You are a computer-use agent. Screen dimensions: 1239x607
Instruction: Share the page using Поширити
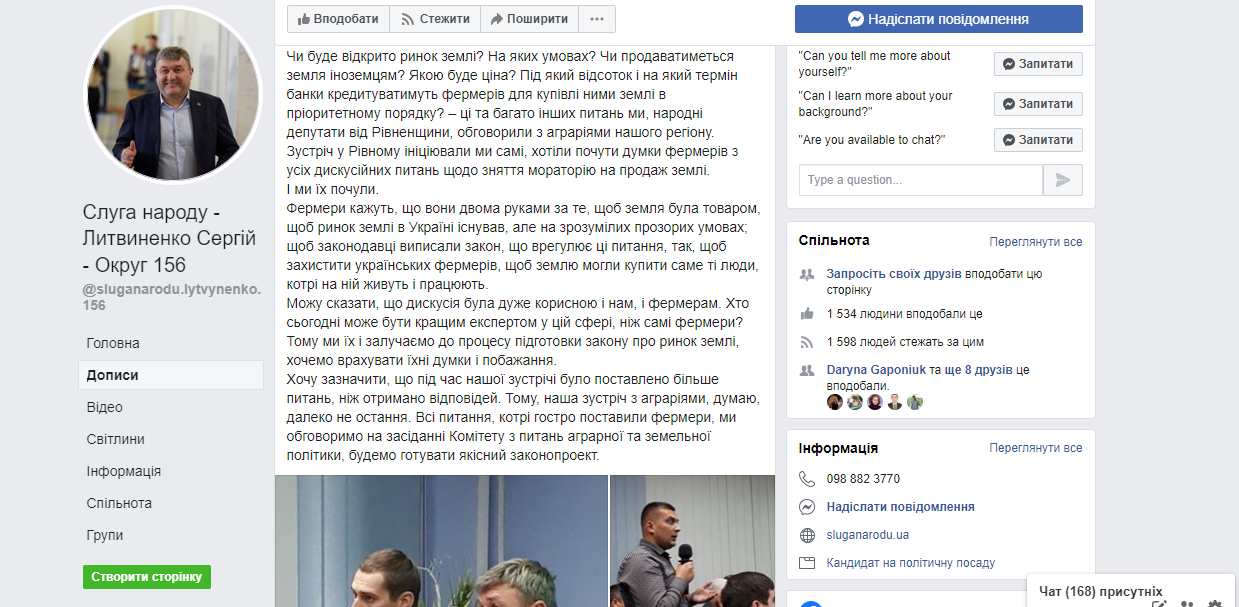[529, 19]
